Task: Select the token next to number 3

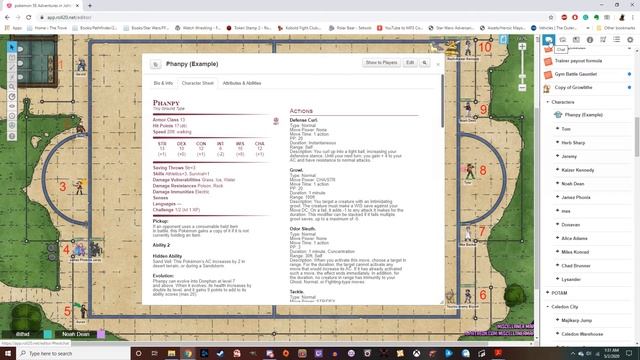Action: pos(79,187)
